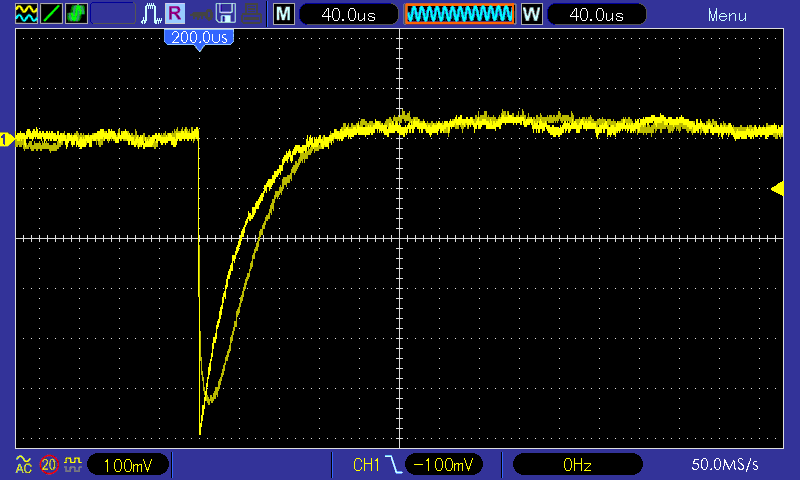Click the M main timebase icon
Viewport: 800px width, 480px height.
click(x=284, y=14)
